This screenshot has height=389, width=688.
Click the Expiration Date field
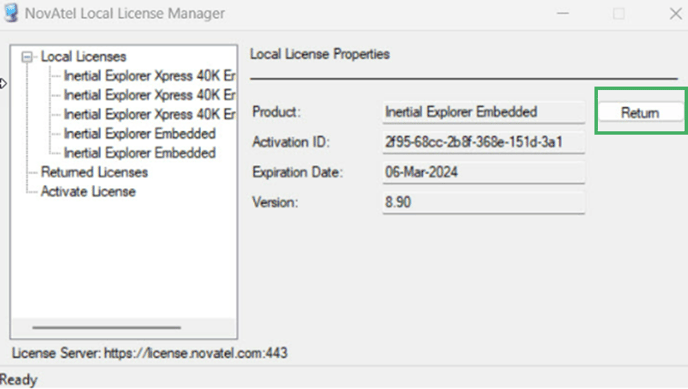tap(484, 172)
